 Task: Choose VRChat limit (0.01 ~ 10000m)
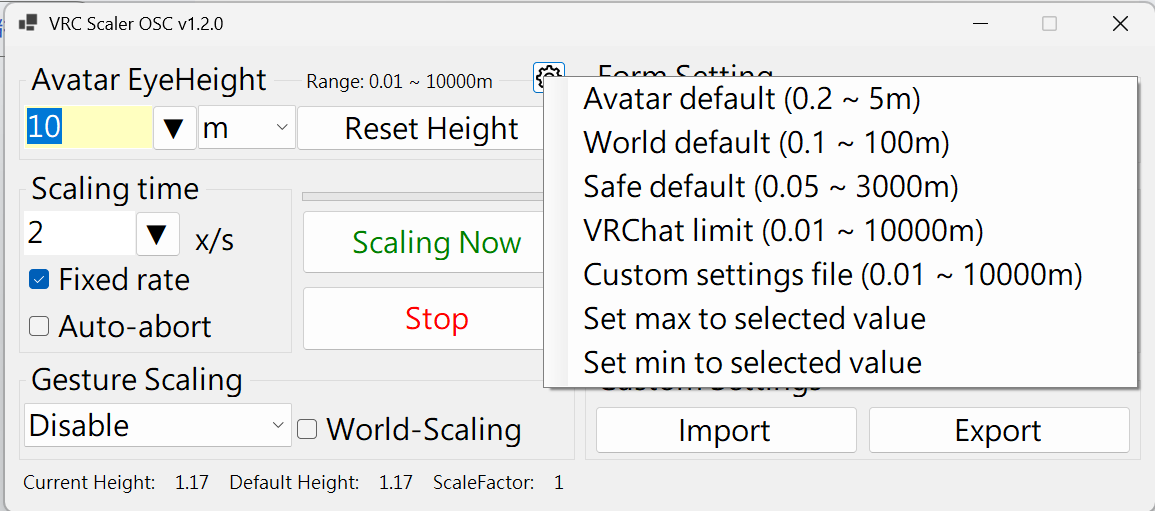tap(840, 231)
